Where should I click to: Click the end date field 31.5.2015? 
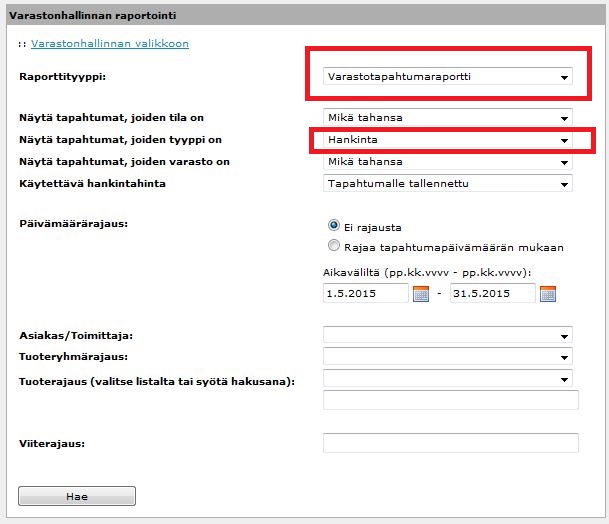click(x=492, y=294)
